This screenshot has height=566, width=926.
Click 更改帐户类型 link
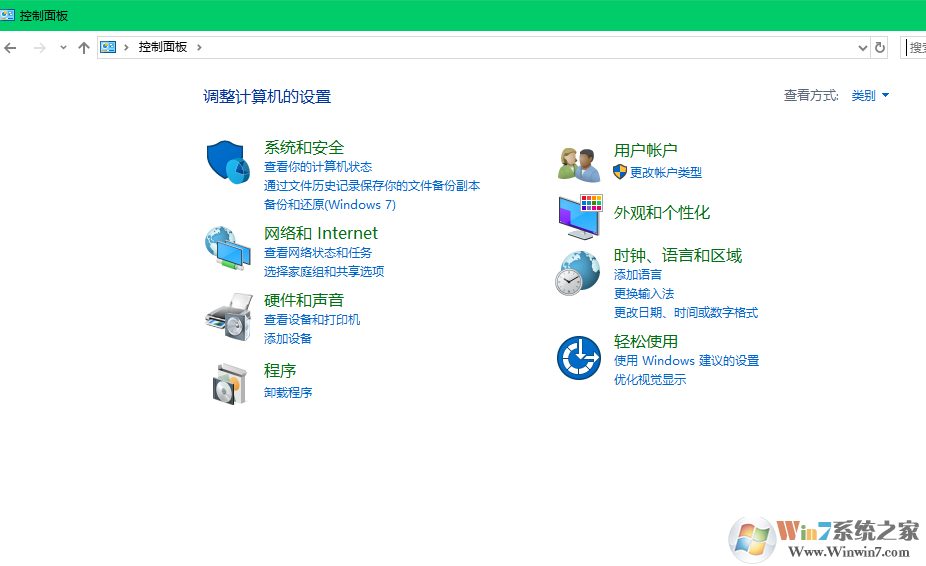[x=665, y=173]
